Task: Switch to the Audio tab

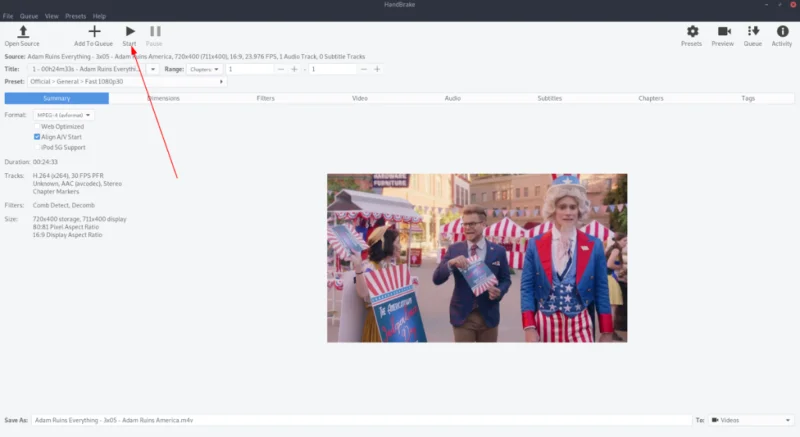Action: (453, 98)
